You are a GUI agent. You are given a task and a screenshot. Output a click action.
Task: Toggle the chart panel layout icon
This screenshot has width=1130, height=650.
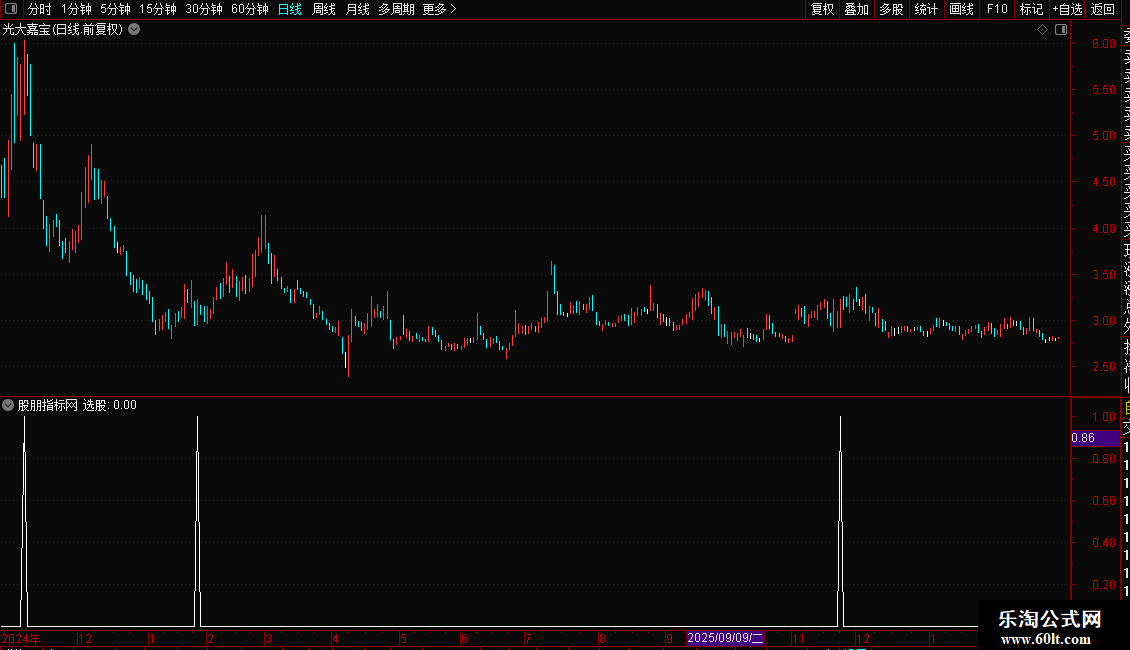pyautogui.click(x=1061, y=30)
